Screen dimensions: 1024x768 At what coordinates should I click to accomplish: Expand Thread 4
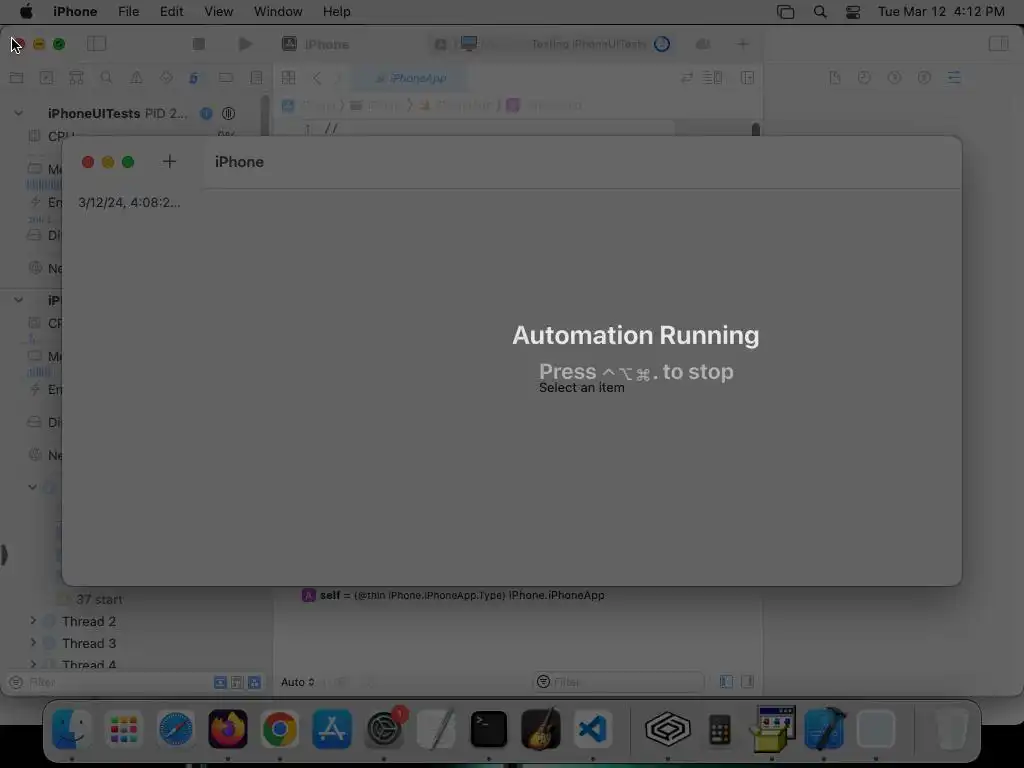[33, 664]
